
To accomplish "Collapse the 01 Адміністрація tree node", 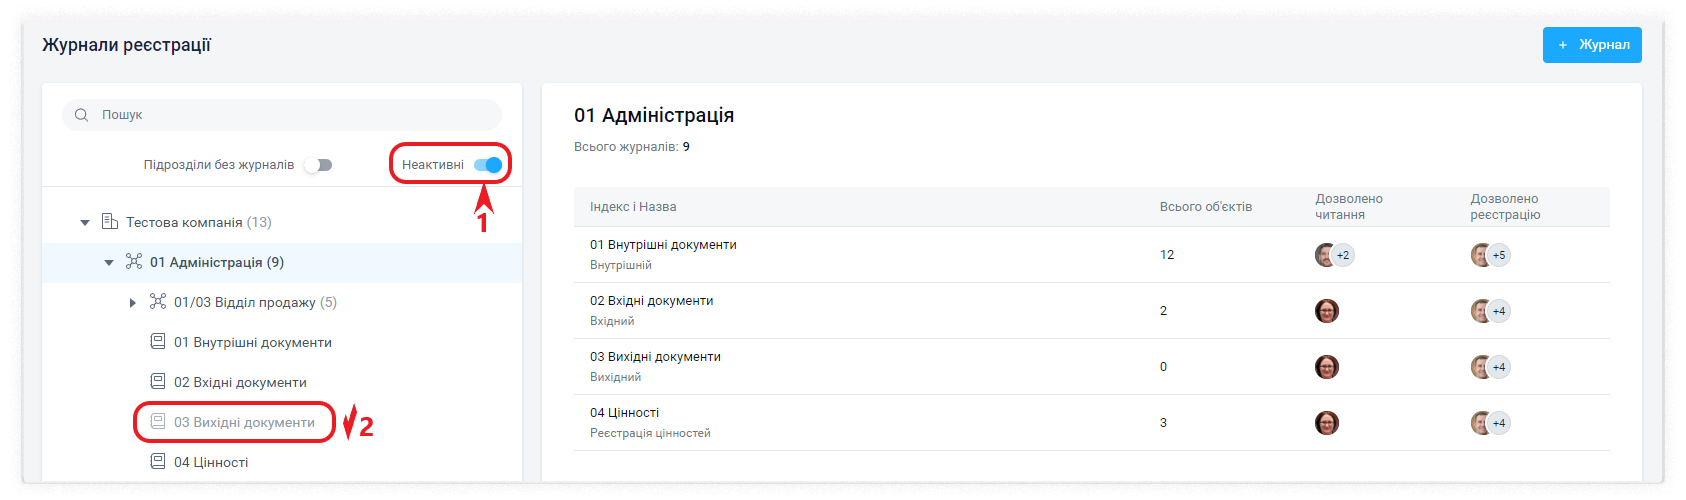I will [109, 262].
